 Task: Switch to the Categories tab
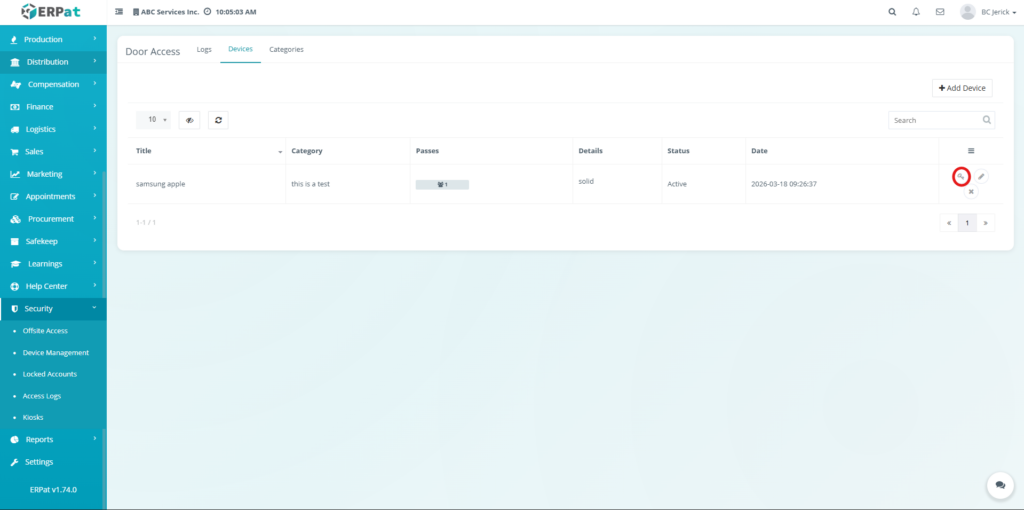286,49
